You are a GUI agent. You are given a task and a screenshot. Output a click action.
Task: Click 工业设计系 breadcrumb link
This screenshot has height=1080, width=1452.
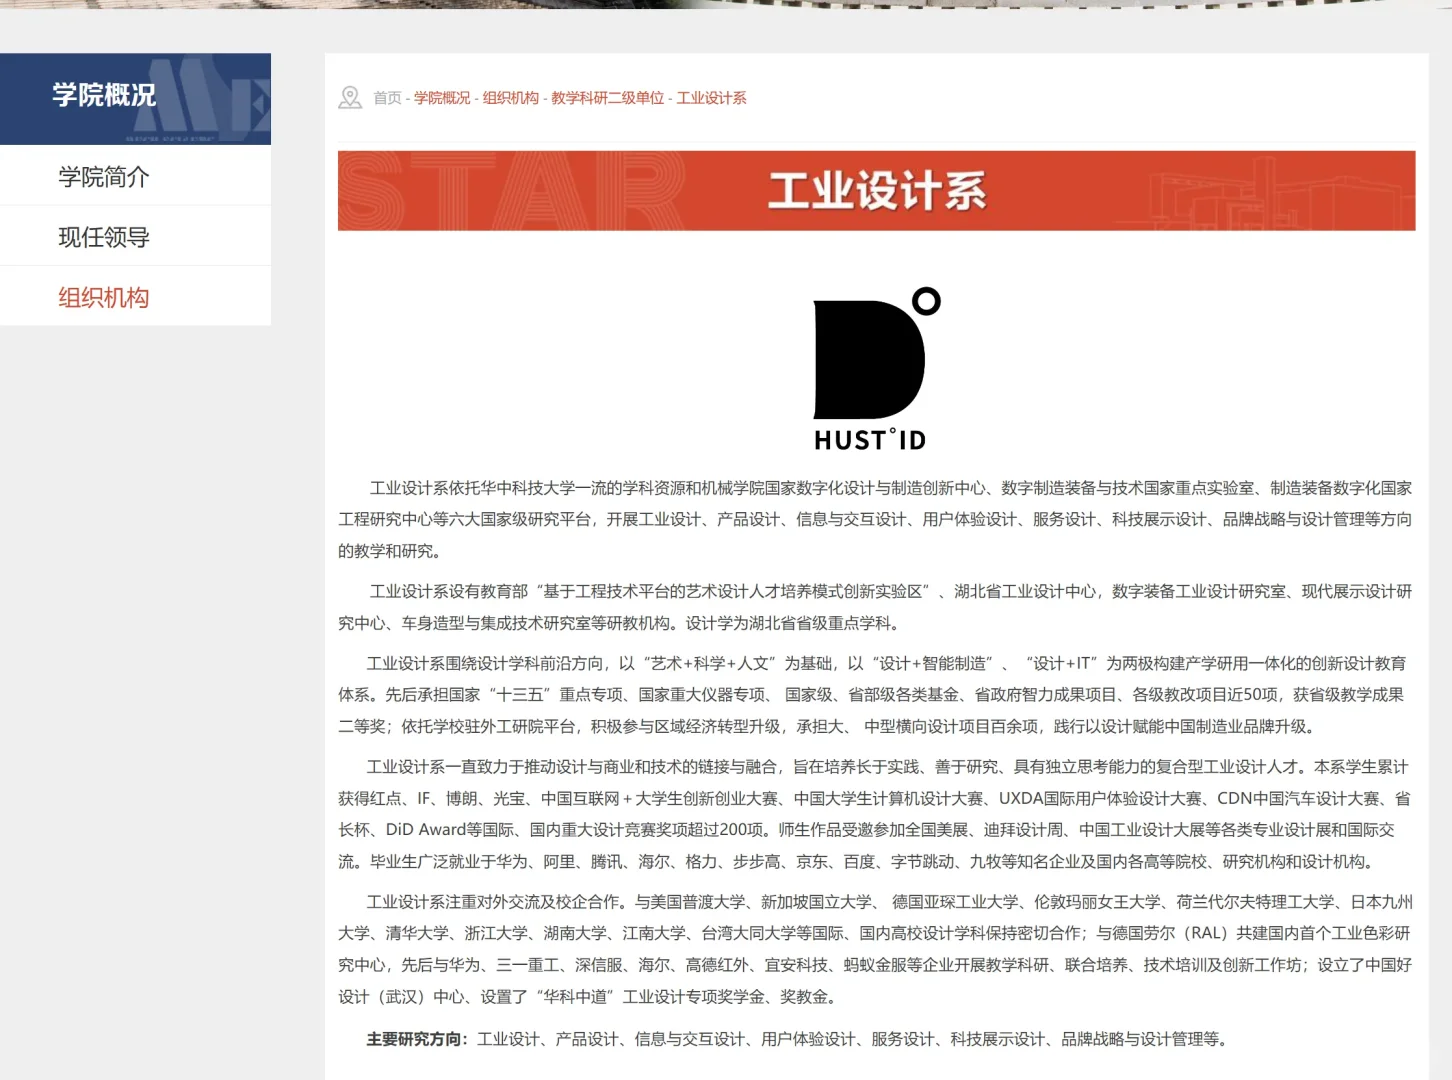click(711, 98)
